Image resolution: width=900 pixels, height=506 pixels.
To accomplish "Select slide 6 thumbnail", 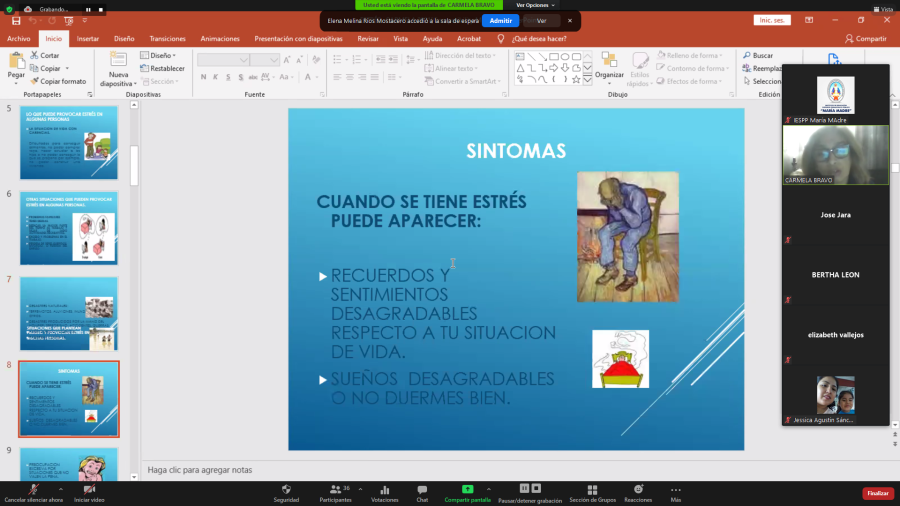I will click(68, 229).
